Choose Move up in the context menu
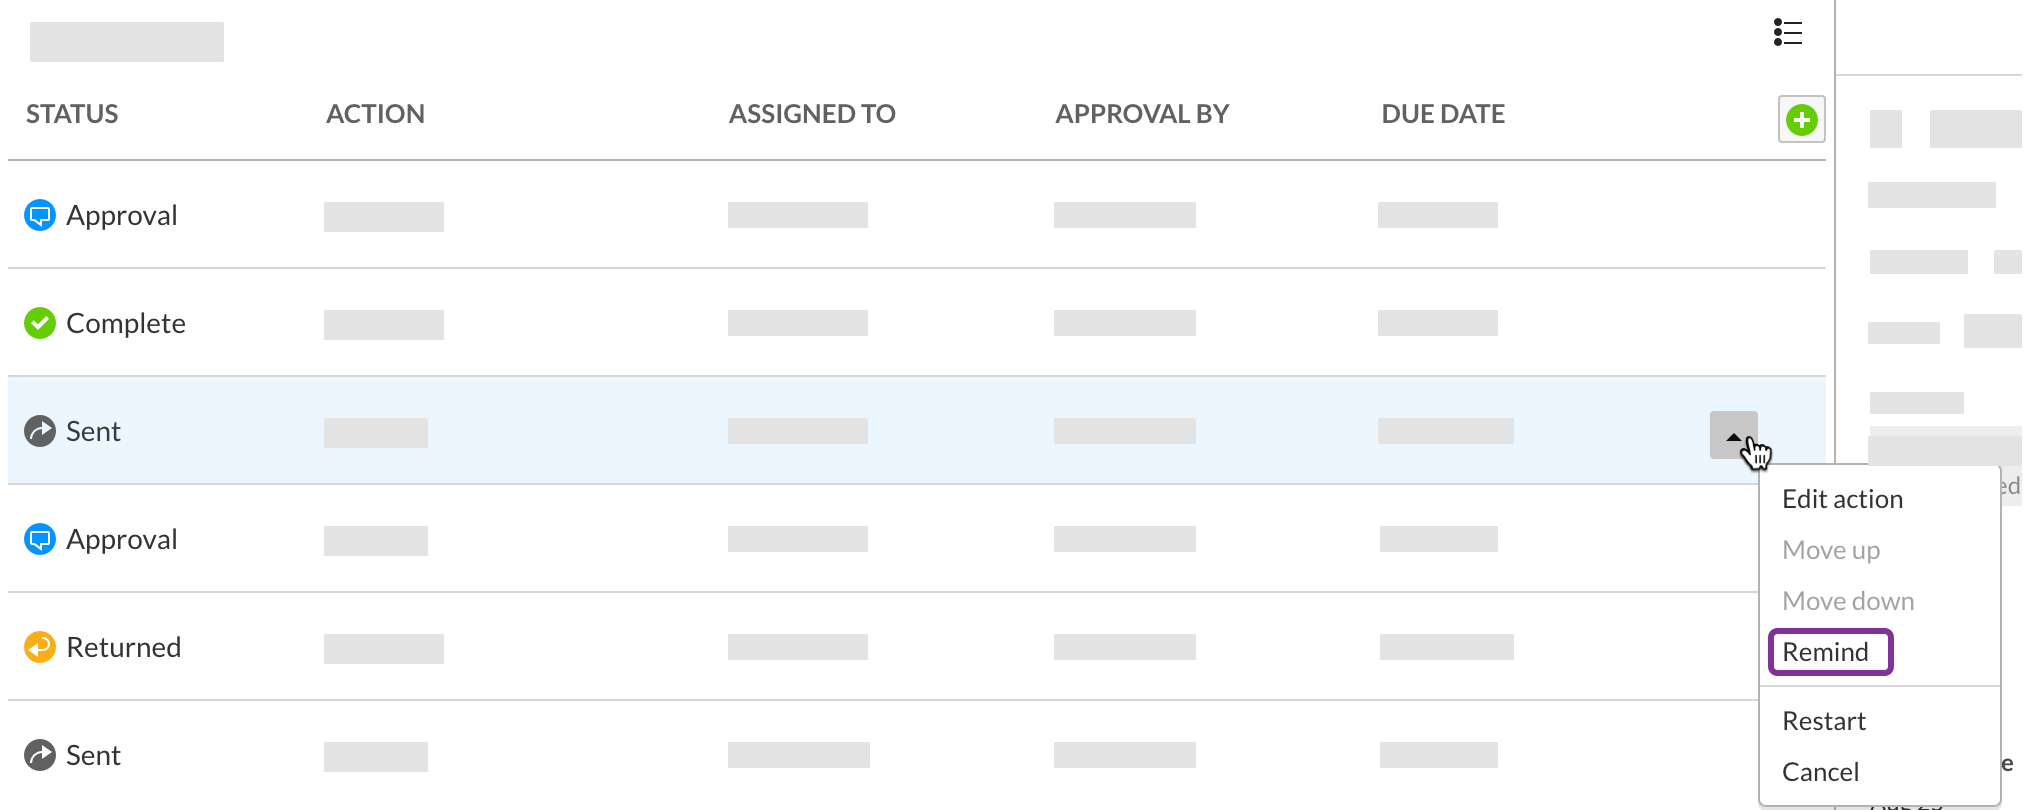2026x810 pixels. tap(1831, 550)
